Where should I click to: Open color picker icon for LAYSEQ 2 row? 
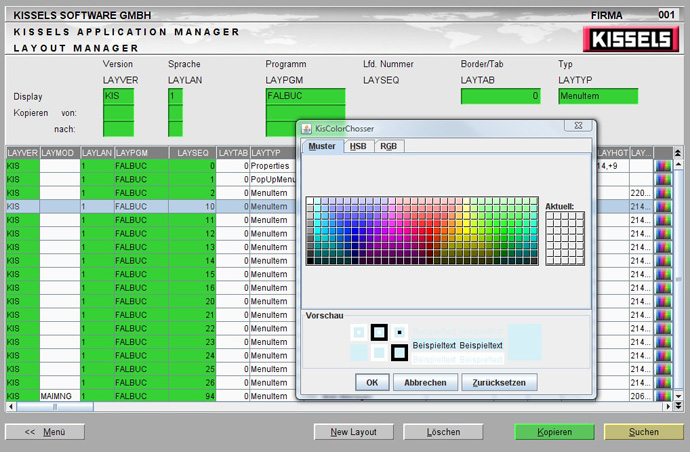[x=663, y=193]
